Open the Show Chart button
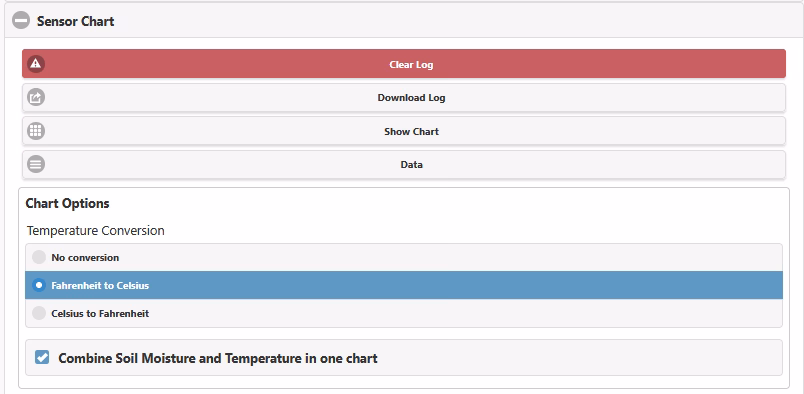Image resolution: width=804 pixels, height=394 pixels. click(x=404, y=131)
